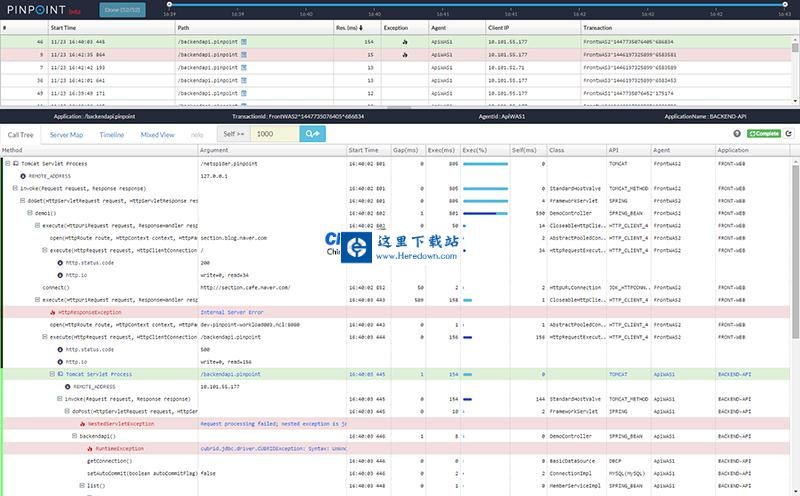The width and height of the screenshot is (800, 496).
Task: Sort by the Start Time column header
Action: click(x=63, y=28)
